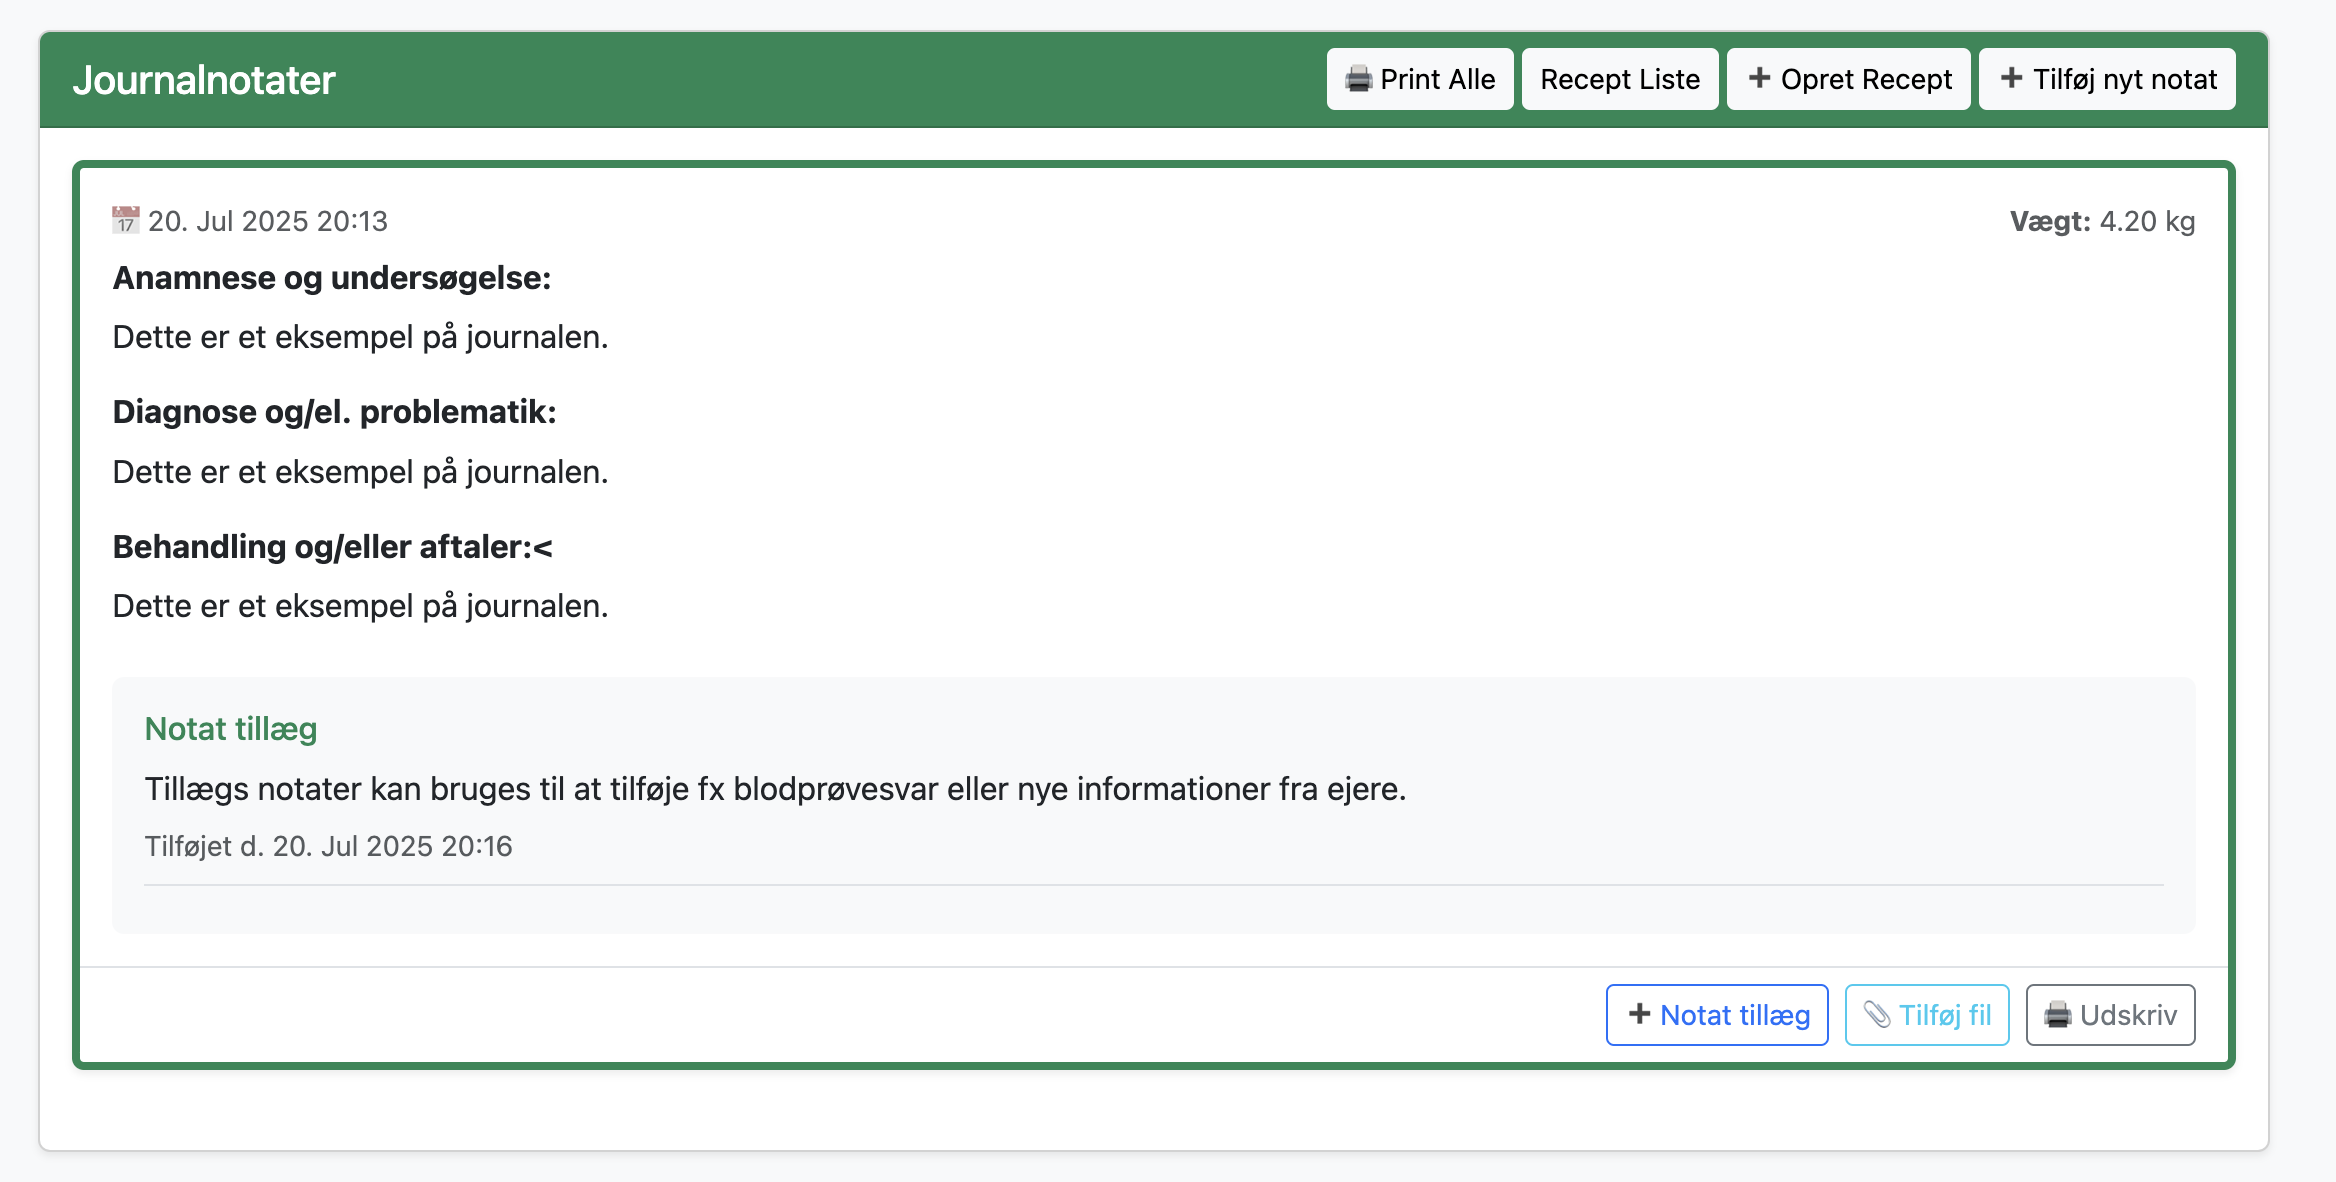Attach a file using Tilføj fil

[1925, 1014]
